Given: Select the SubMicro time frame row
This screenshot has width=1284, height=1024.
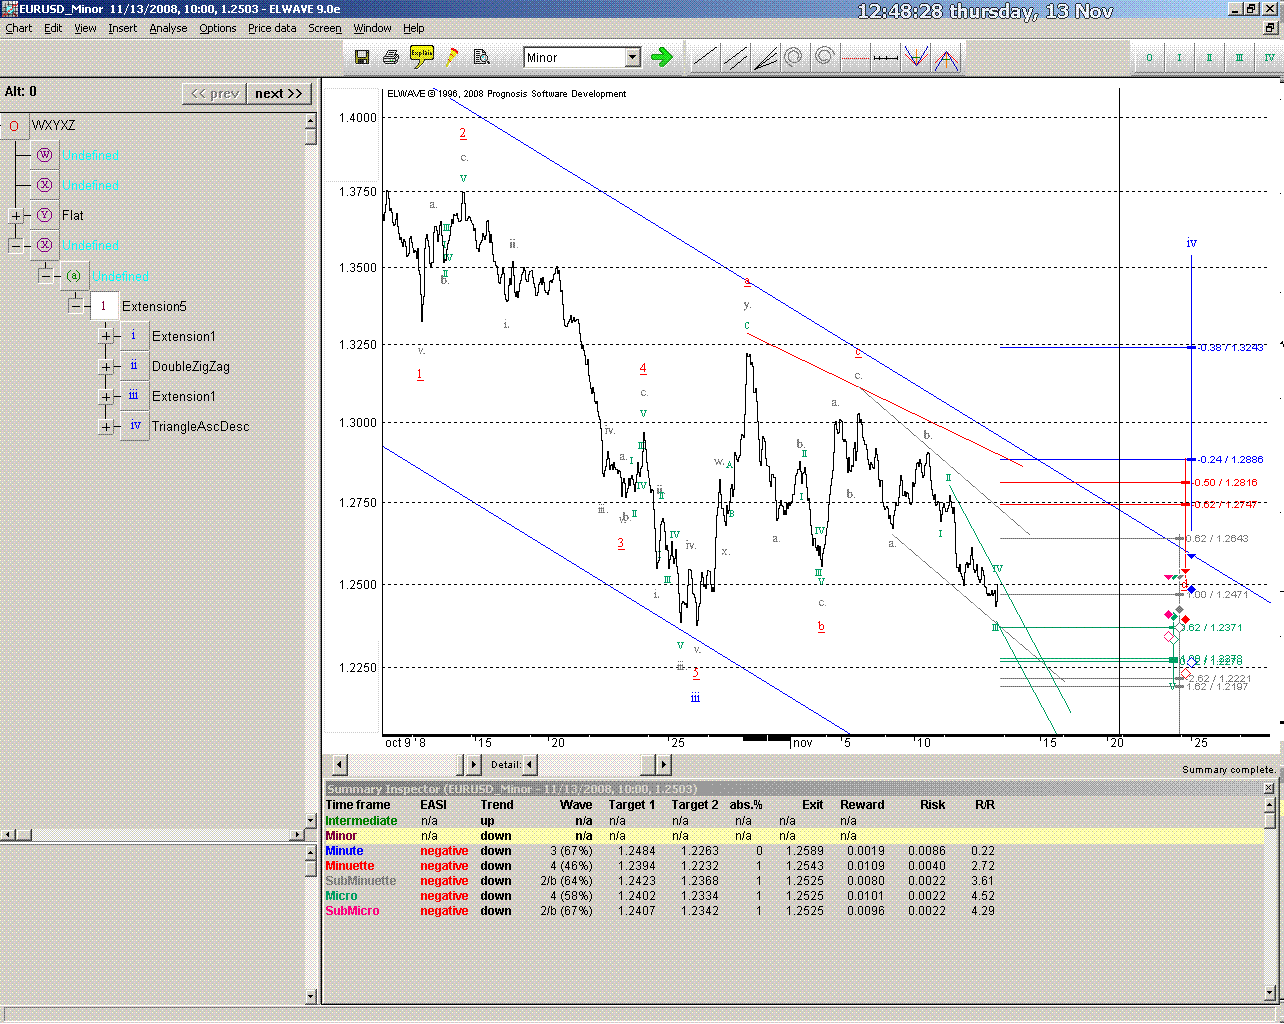Looking at the screenshot, I should pyautogui.click(x=660, y=911).
